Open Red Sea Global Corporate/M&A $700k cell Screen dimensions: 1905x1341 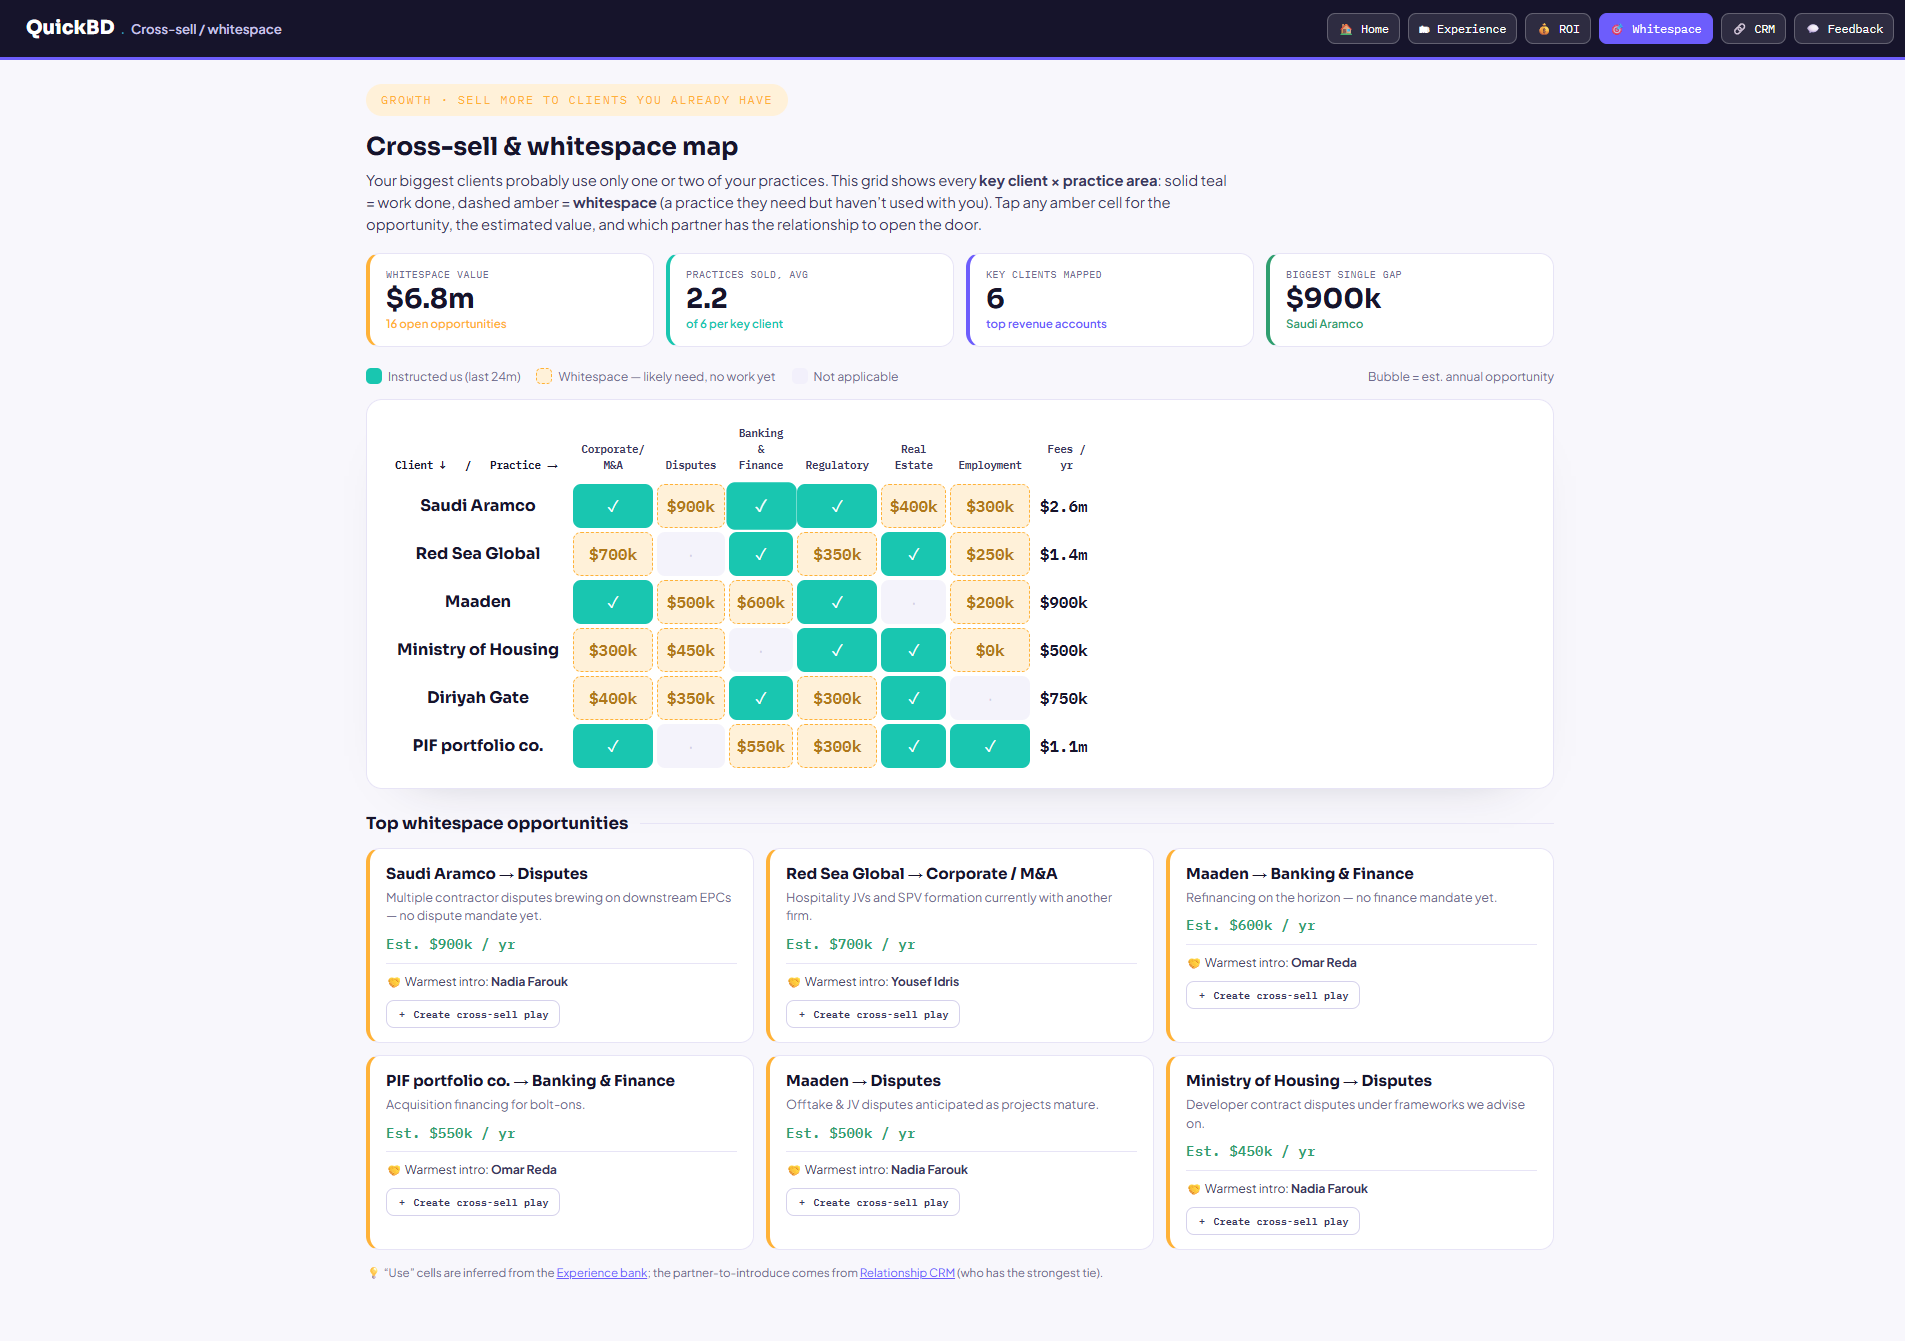pos(613,554)
